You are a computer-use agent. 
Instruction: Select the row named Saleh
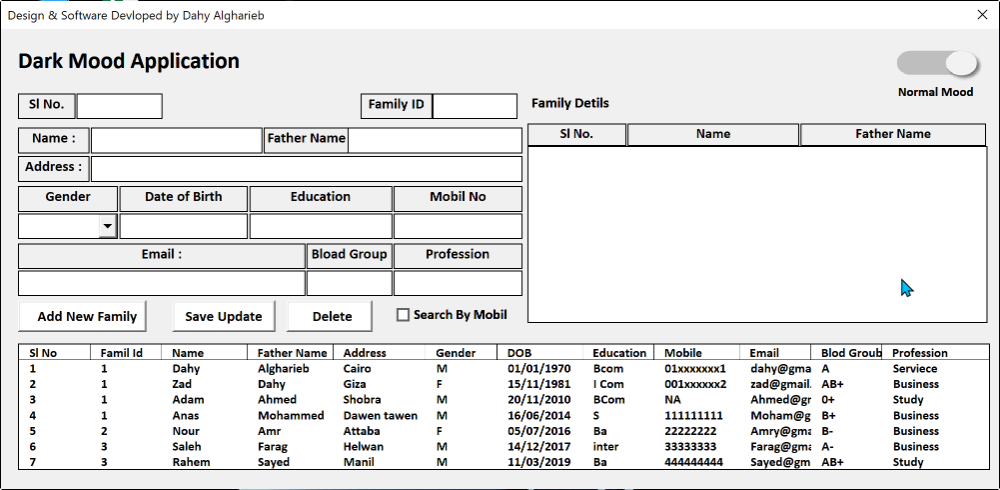[504, 447]
